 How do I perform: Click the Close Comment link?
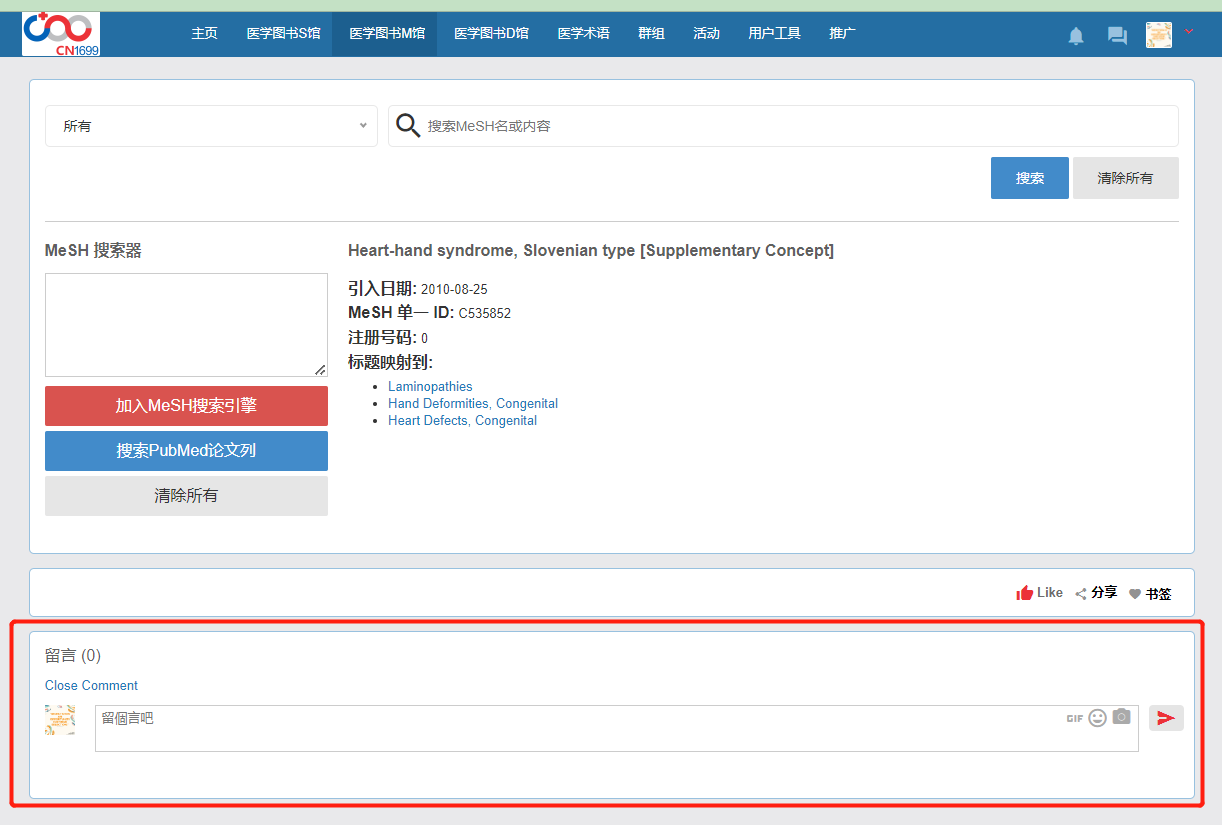click(x=91, y=685)
